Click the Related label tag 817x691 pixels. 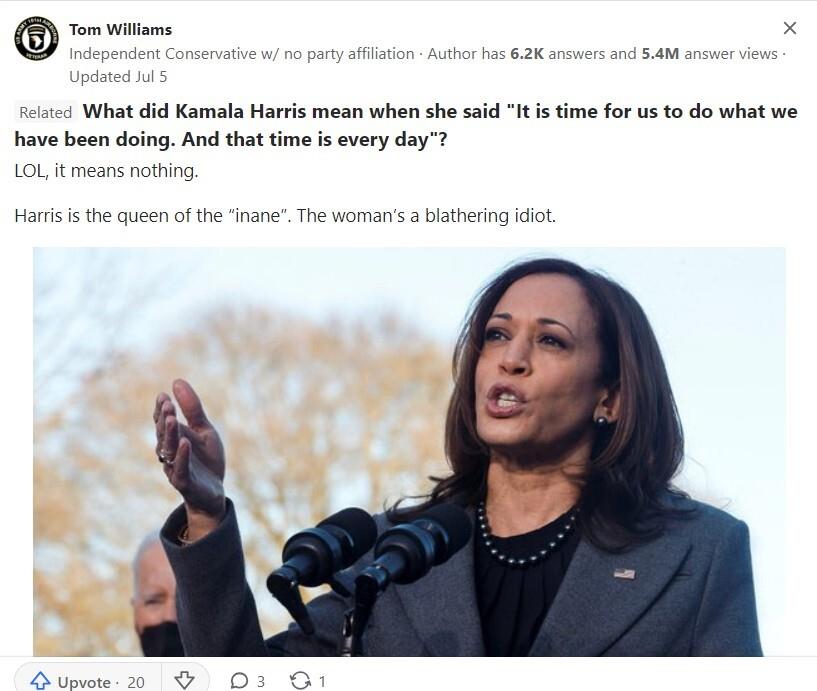pyautogui.click(x=45, y=113)
